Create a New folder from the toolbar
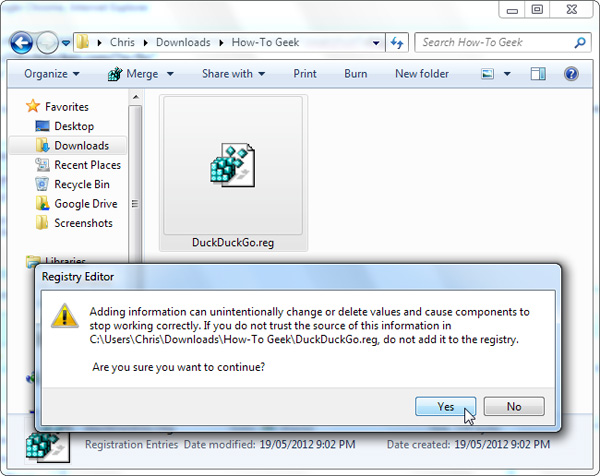The width and height of the screenshot is (600, 476). tap(422, 73)
